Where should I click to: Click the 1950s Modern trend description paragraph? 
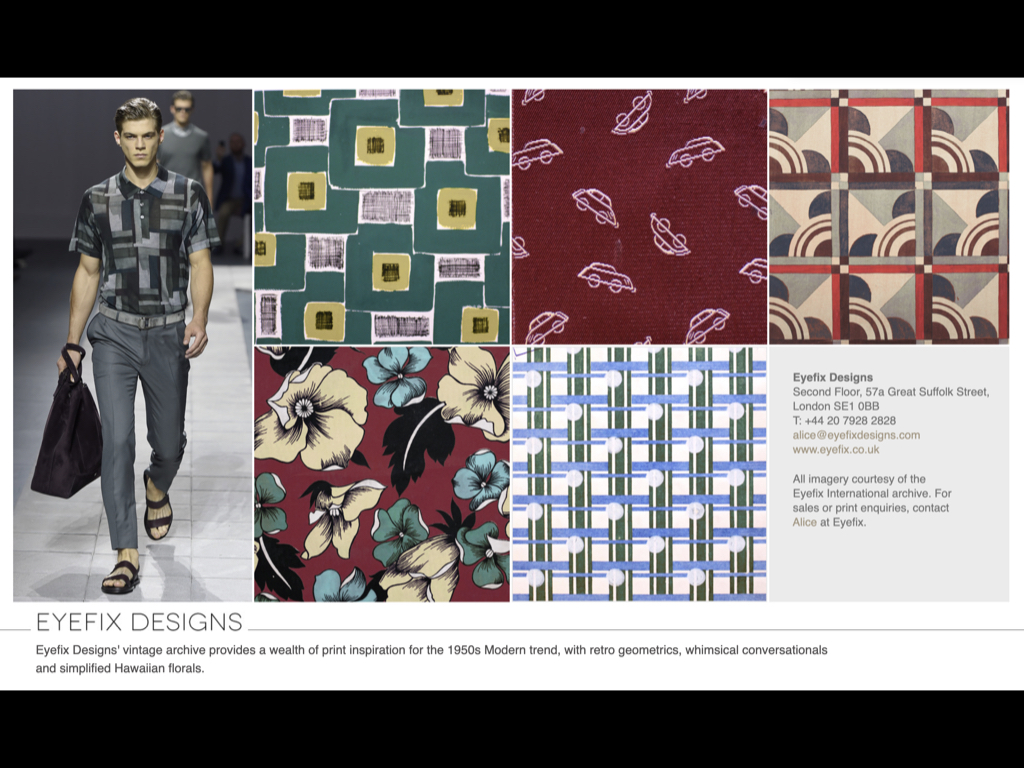coord(430,659)
